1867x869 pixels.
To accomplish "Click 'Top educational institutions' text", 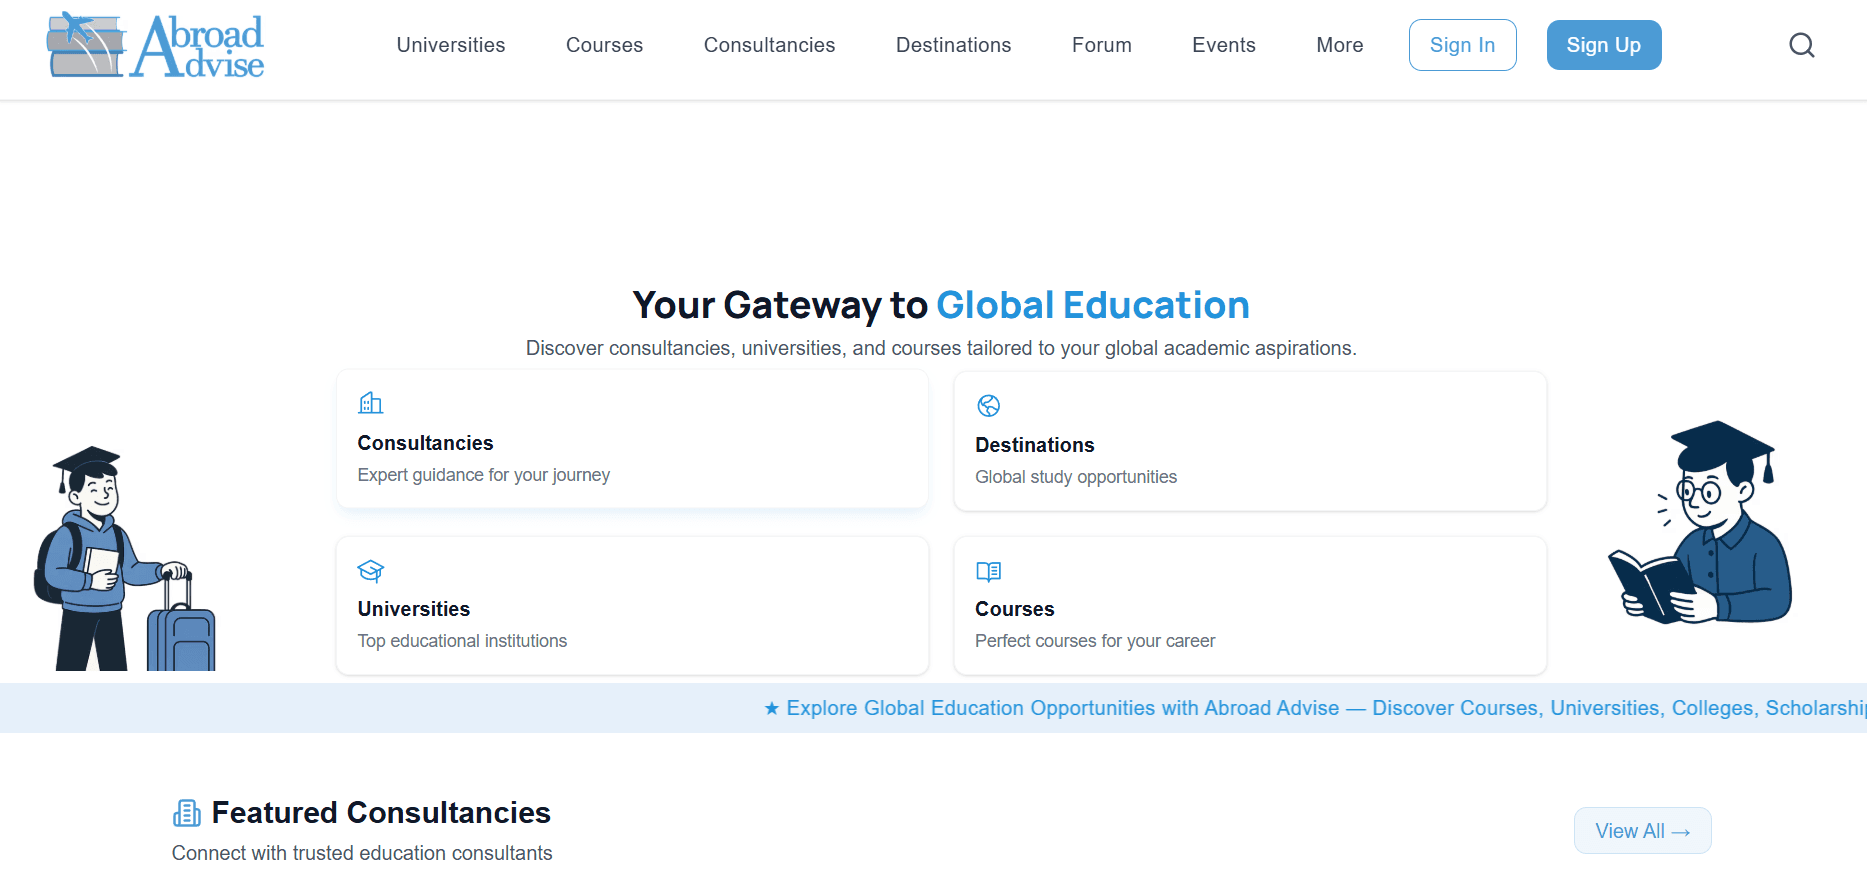I will pyautogui.click(x=462, y=641).
